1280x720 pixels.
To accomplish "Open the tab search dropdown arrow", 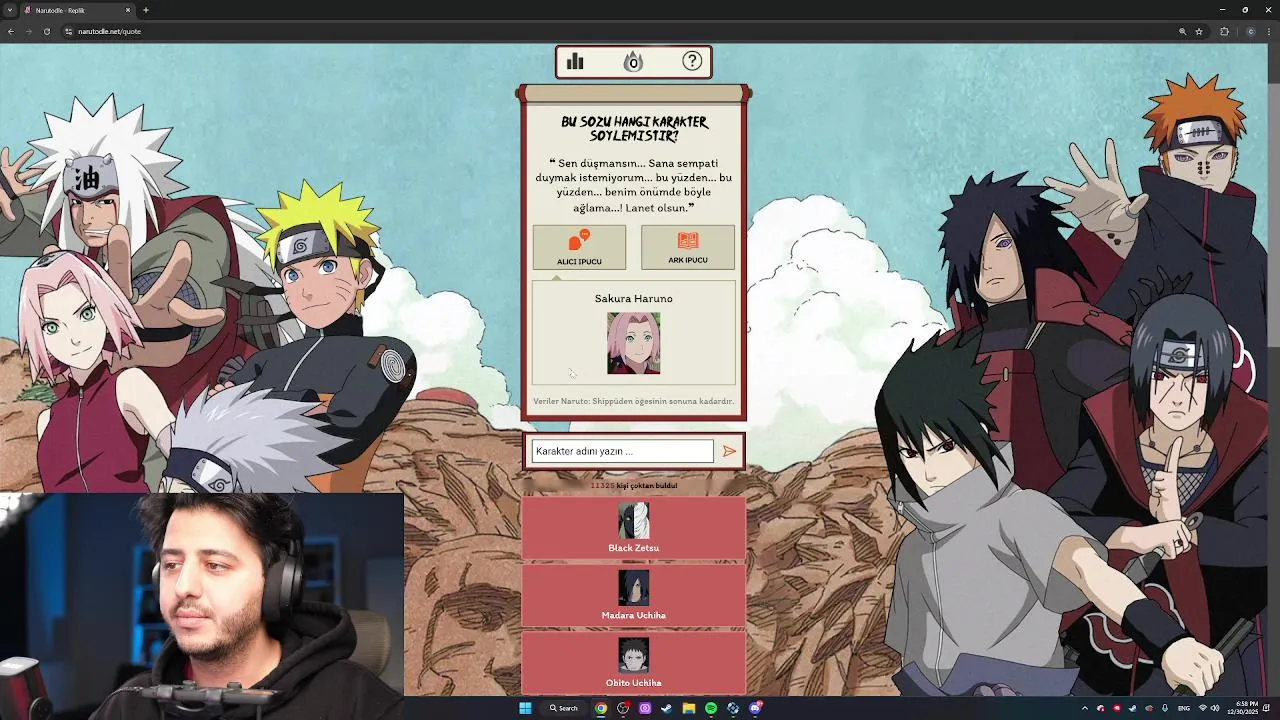I will 9,10.
